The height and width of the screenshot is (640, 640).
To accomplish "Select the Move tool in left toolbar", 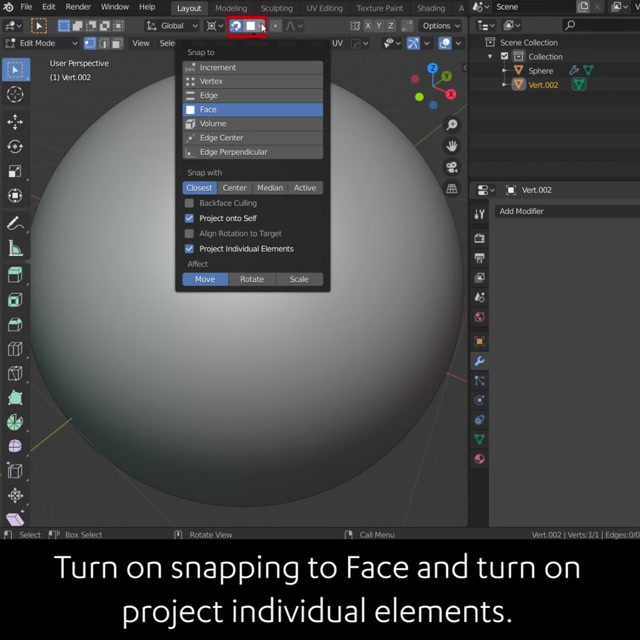I will tap(15, 121).
